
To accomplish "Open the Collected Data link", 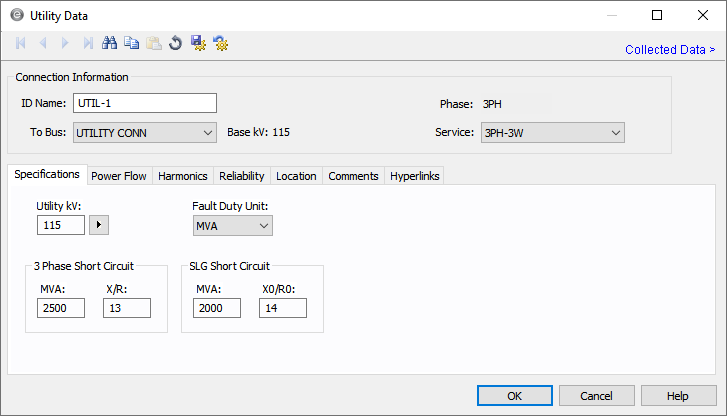I will coord(669,49).
